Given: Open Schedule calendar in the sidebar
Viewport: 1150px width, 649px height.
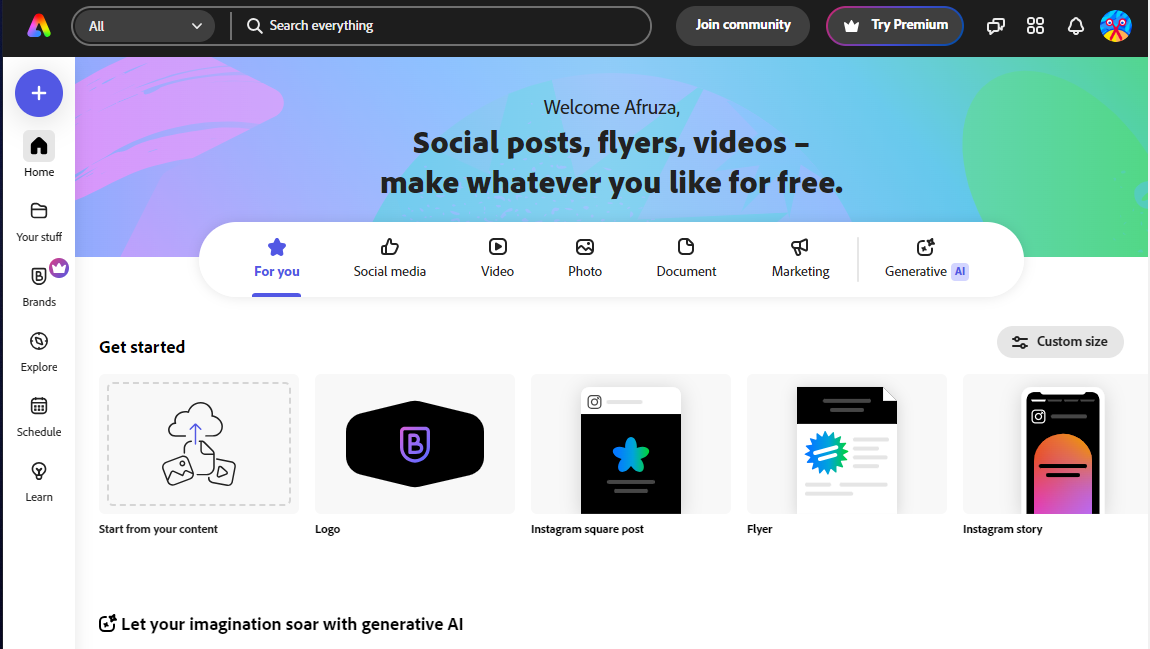Looking at the screenshot, I should (39, 417).
